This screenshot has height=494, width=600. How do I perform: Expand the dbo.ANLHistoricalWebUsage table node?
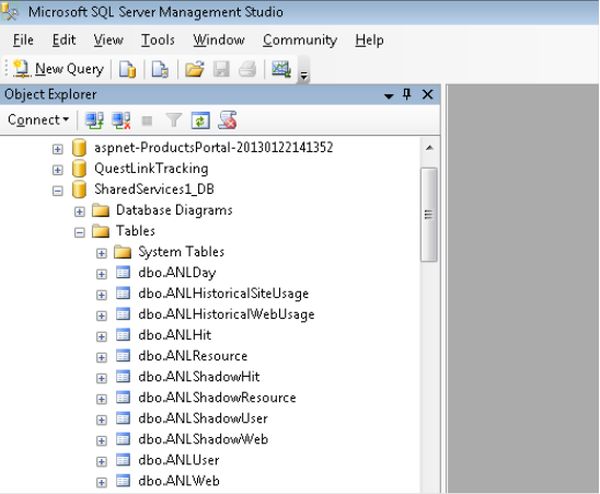[101, 316]
